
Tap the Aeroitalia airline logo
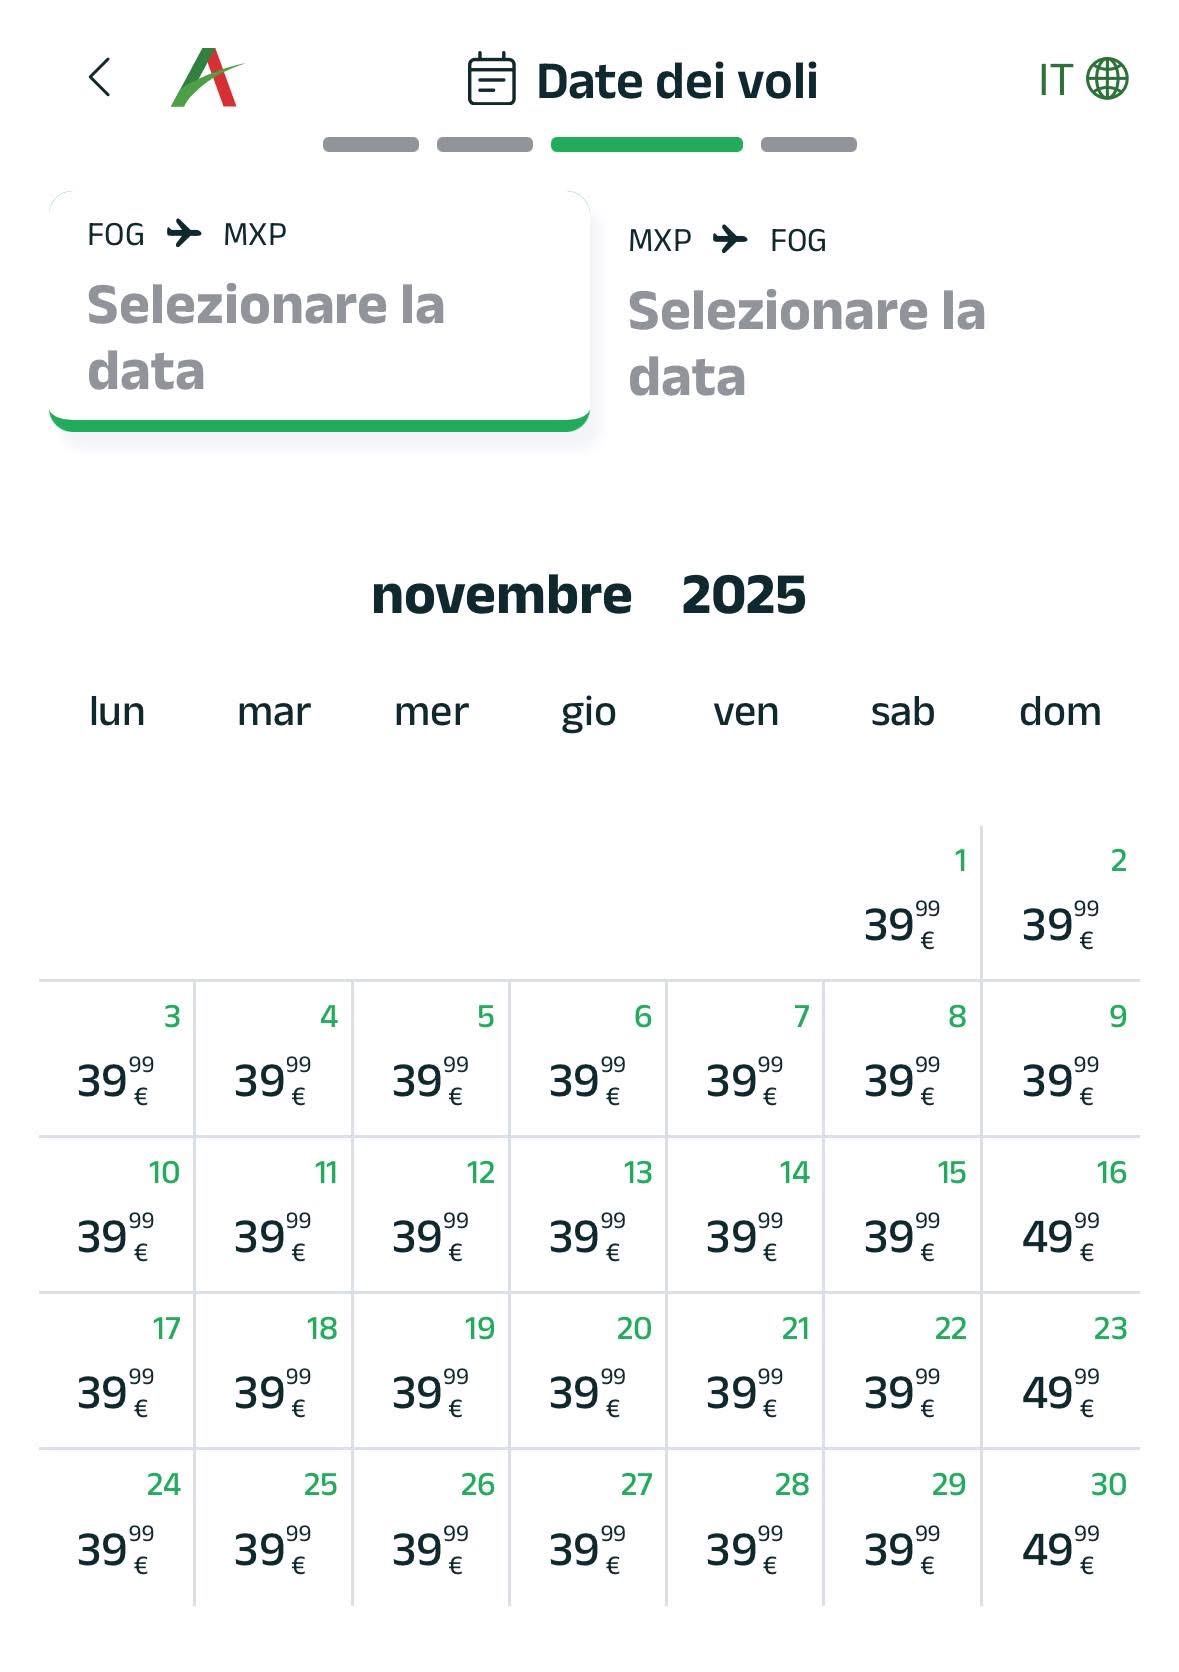[207, 78]
